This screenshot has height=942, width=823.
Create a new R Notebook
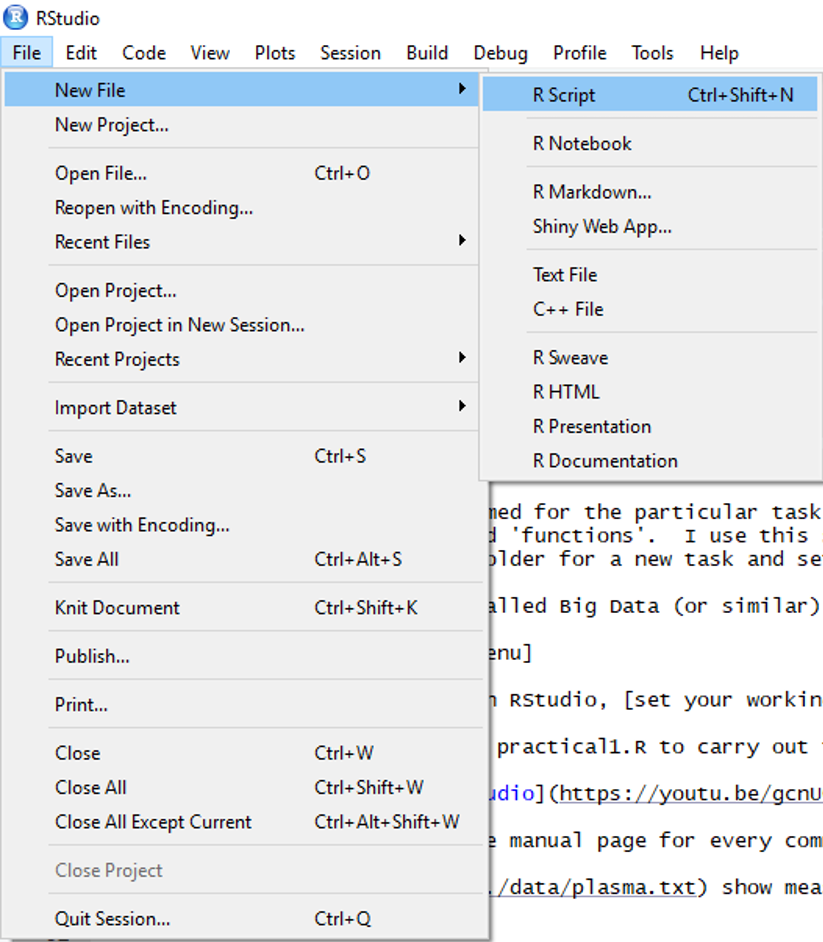point(582,144)
